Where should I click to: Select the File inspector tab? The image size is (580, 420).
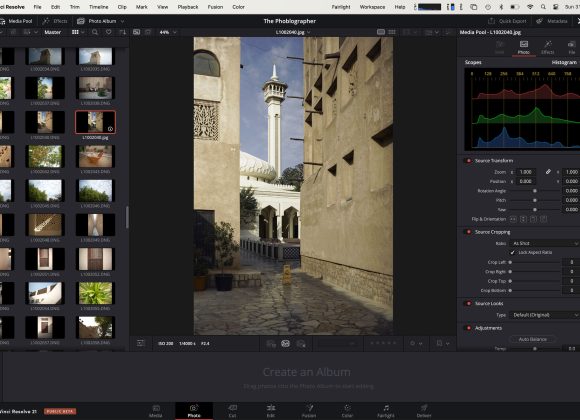click(571, 47)
